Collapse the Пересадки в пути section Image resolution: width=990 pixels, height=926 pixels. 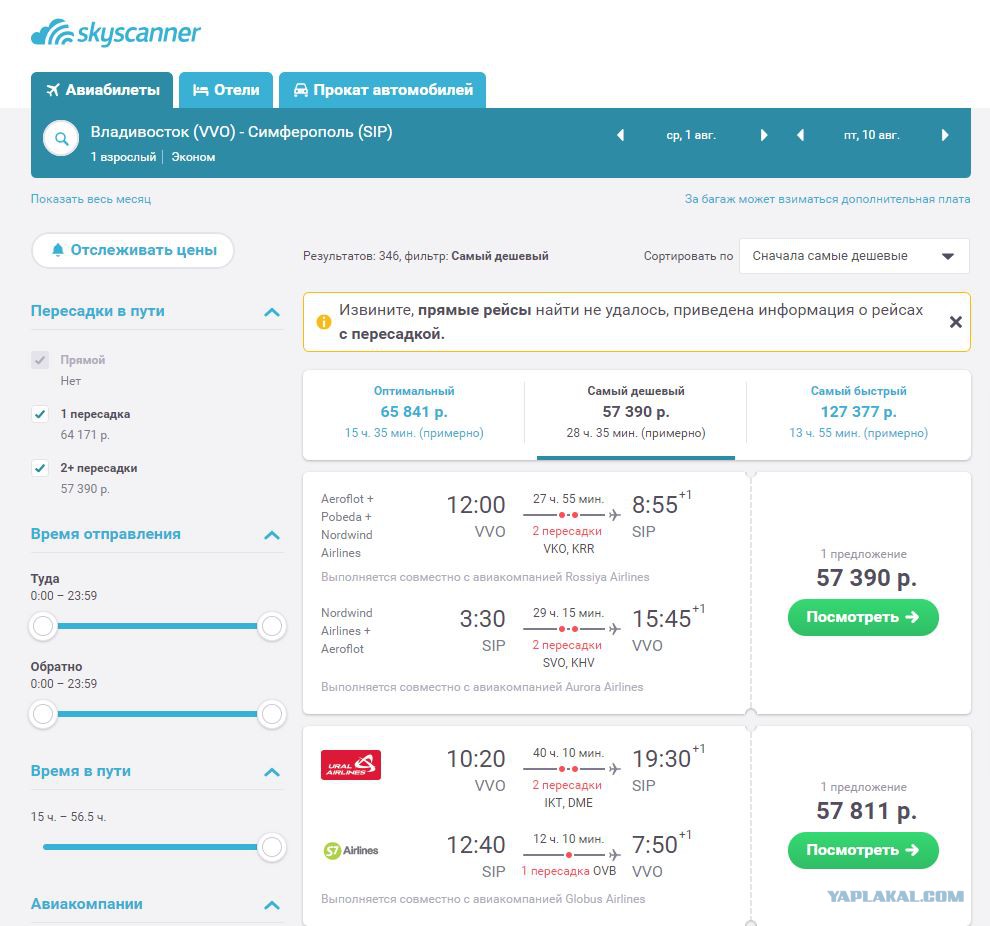pos(271,312)
